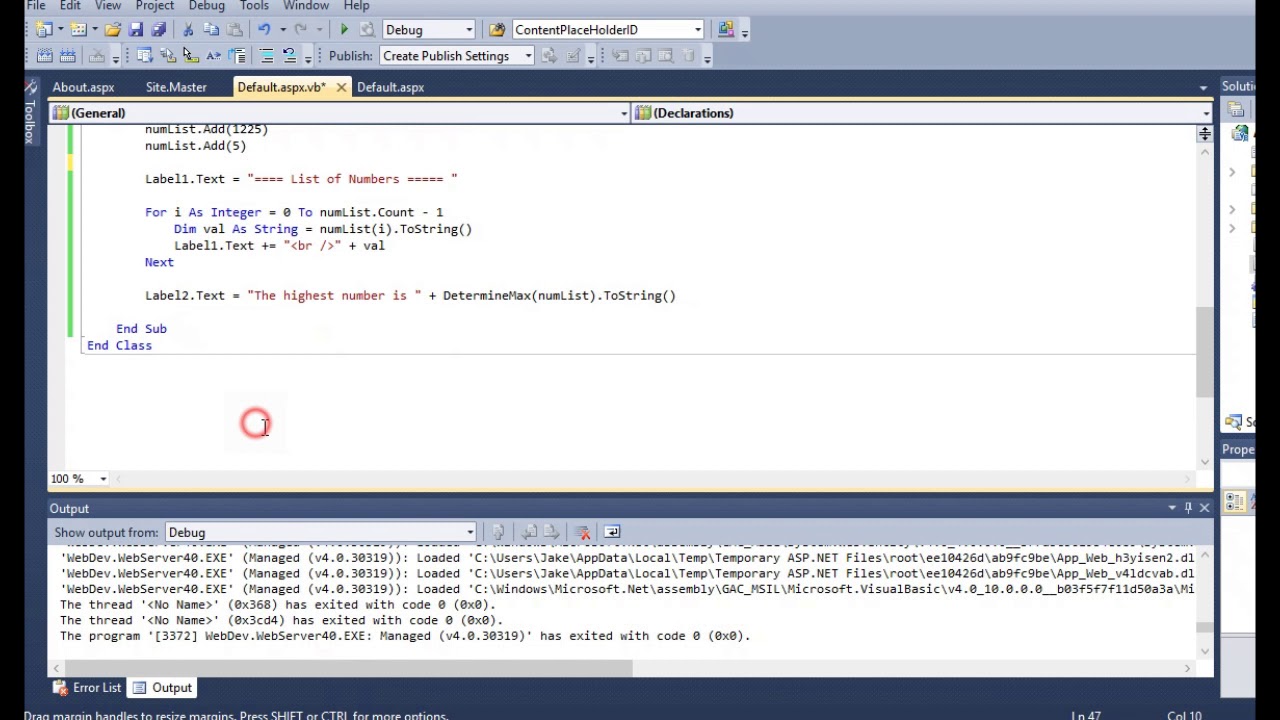Open the Project menu

155,6
